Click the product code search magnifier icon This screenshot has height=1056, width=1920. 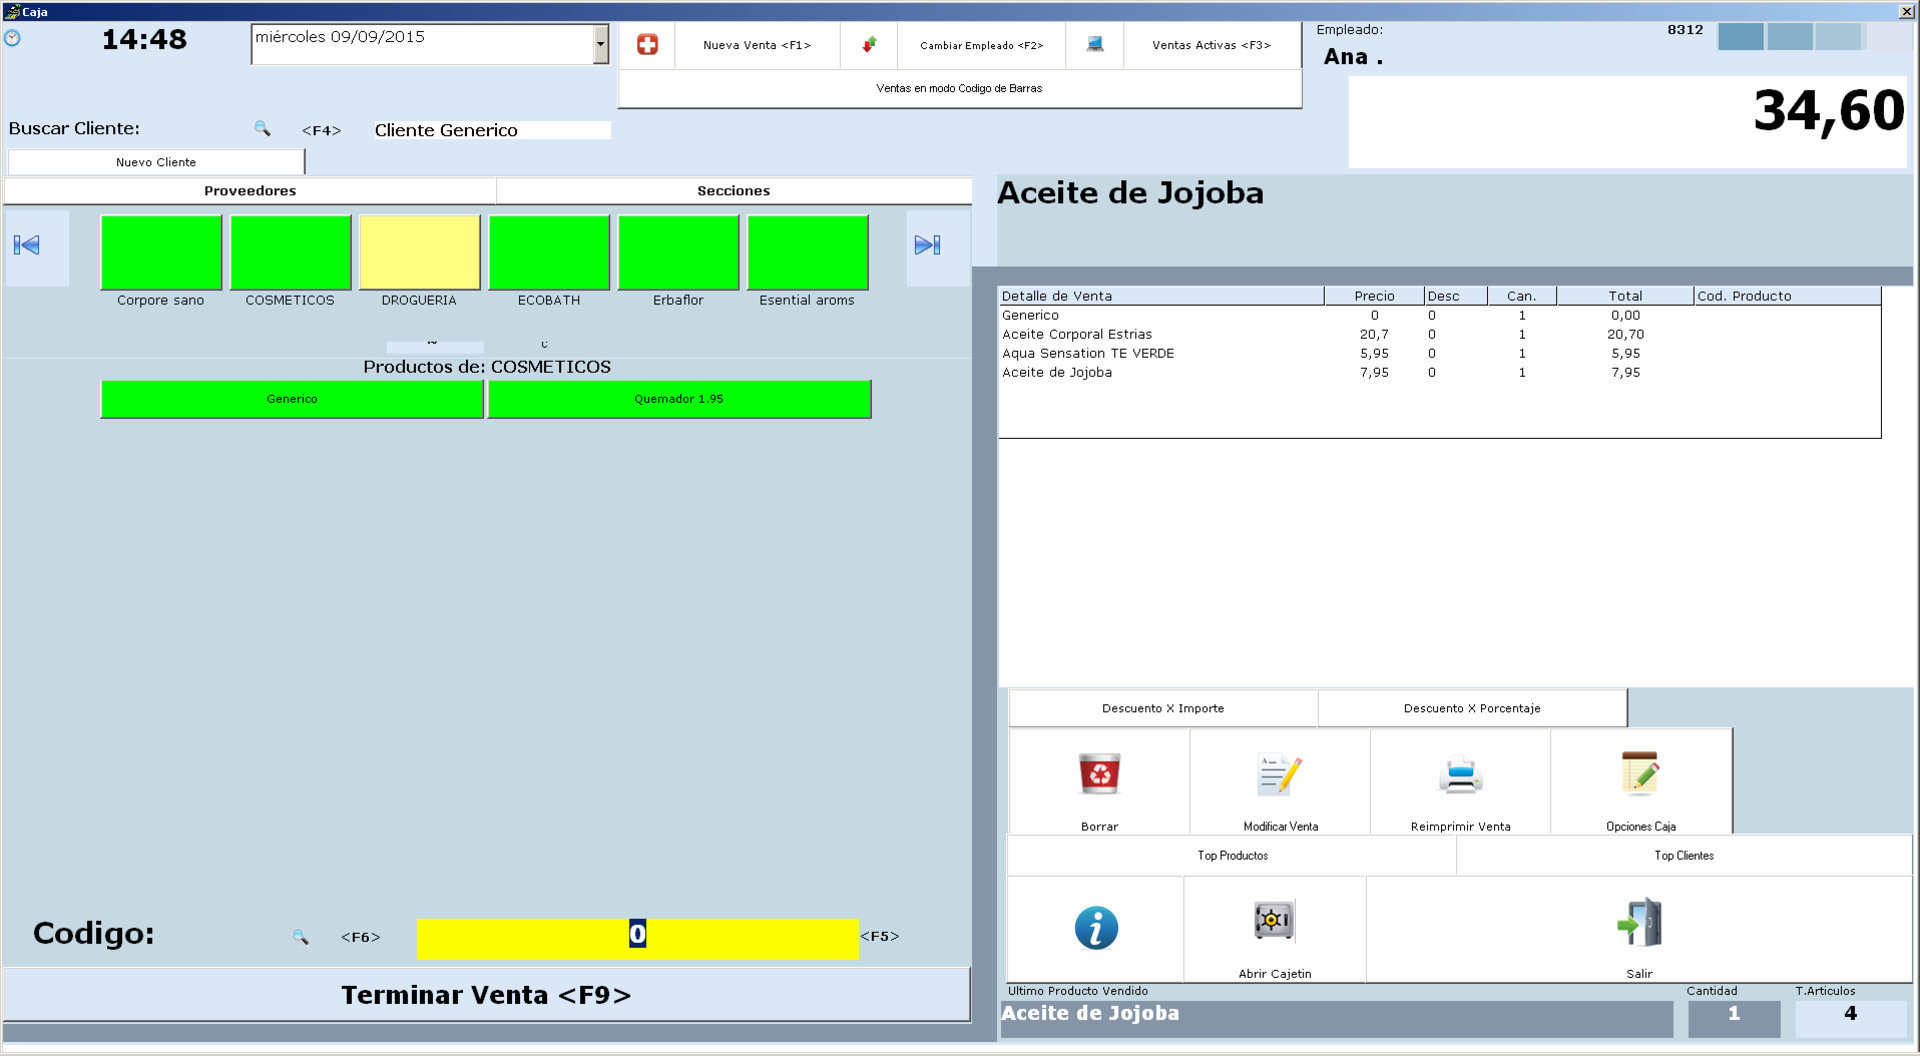coord(300,937)
